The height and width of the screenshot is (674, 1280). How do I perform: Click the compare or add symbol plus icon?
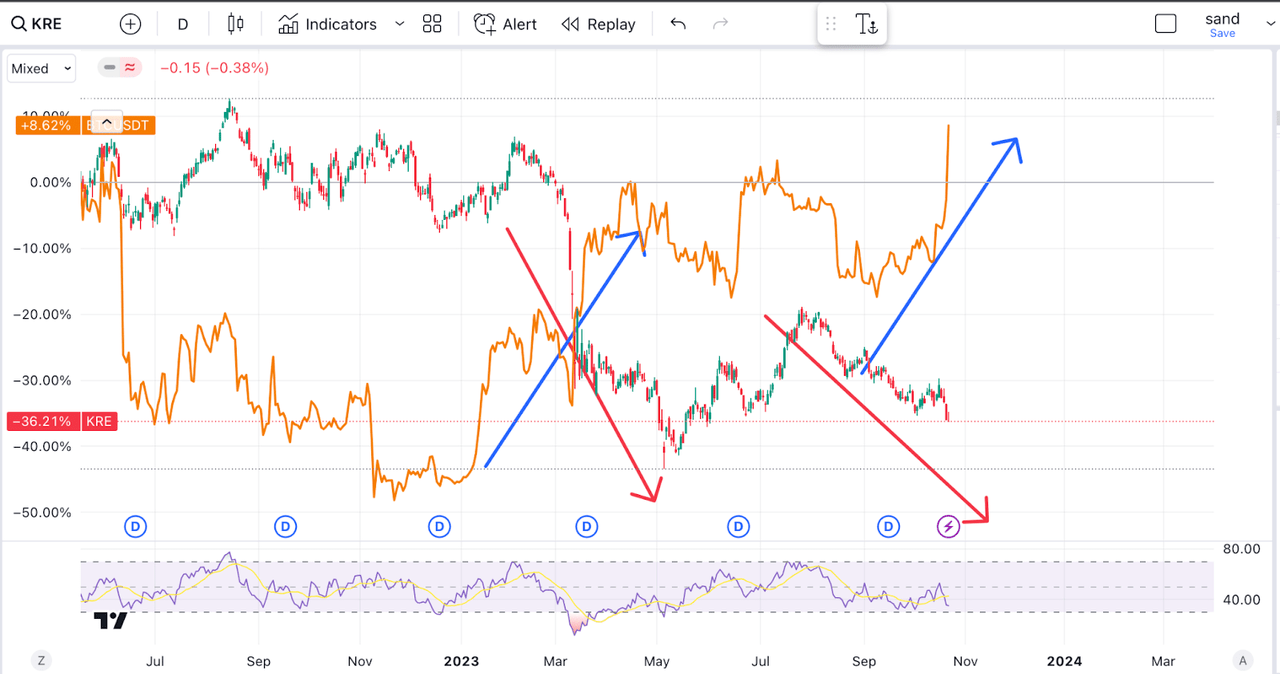point(130,24)
